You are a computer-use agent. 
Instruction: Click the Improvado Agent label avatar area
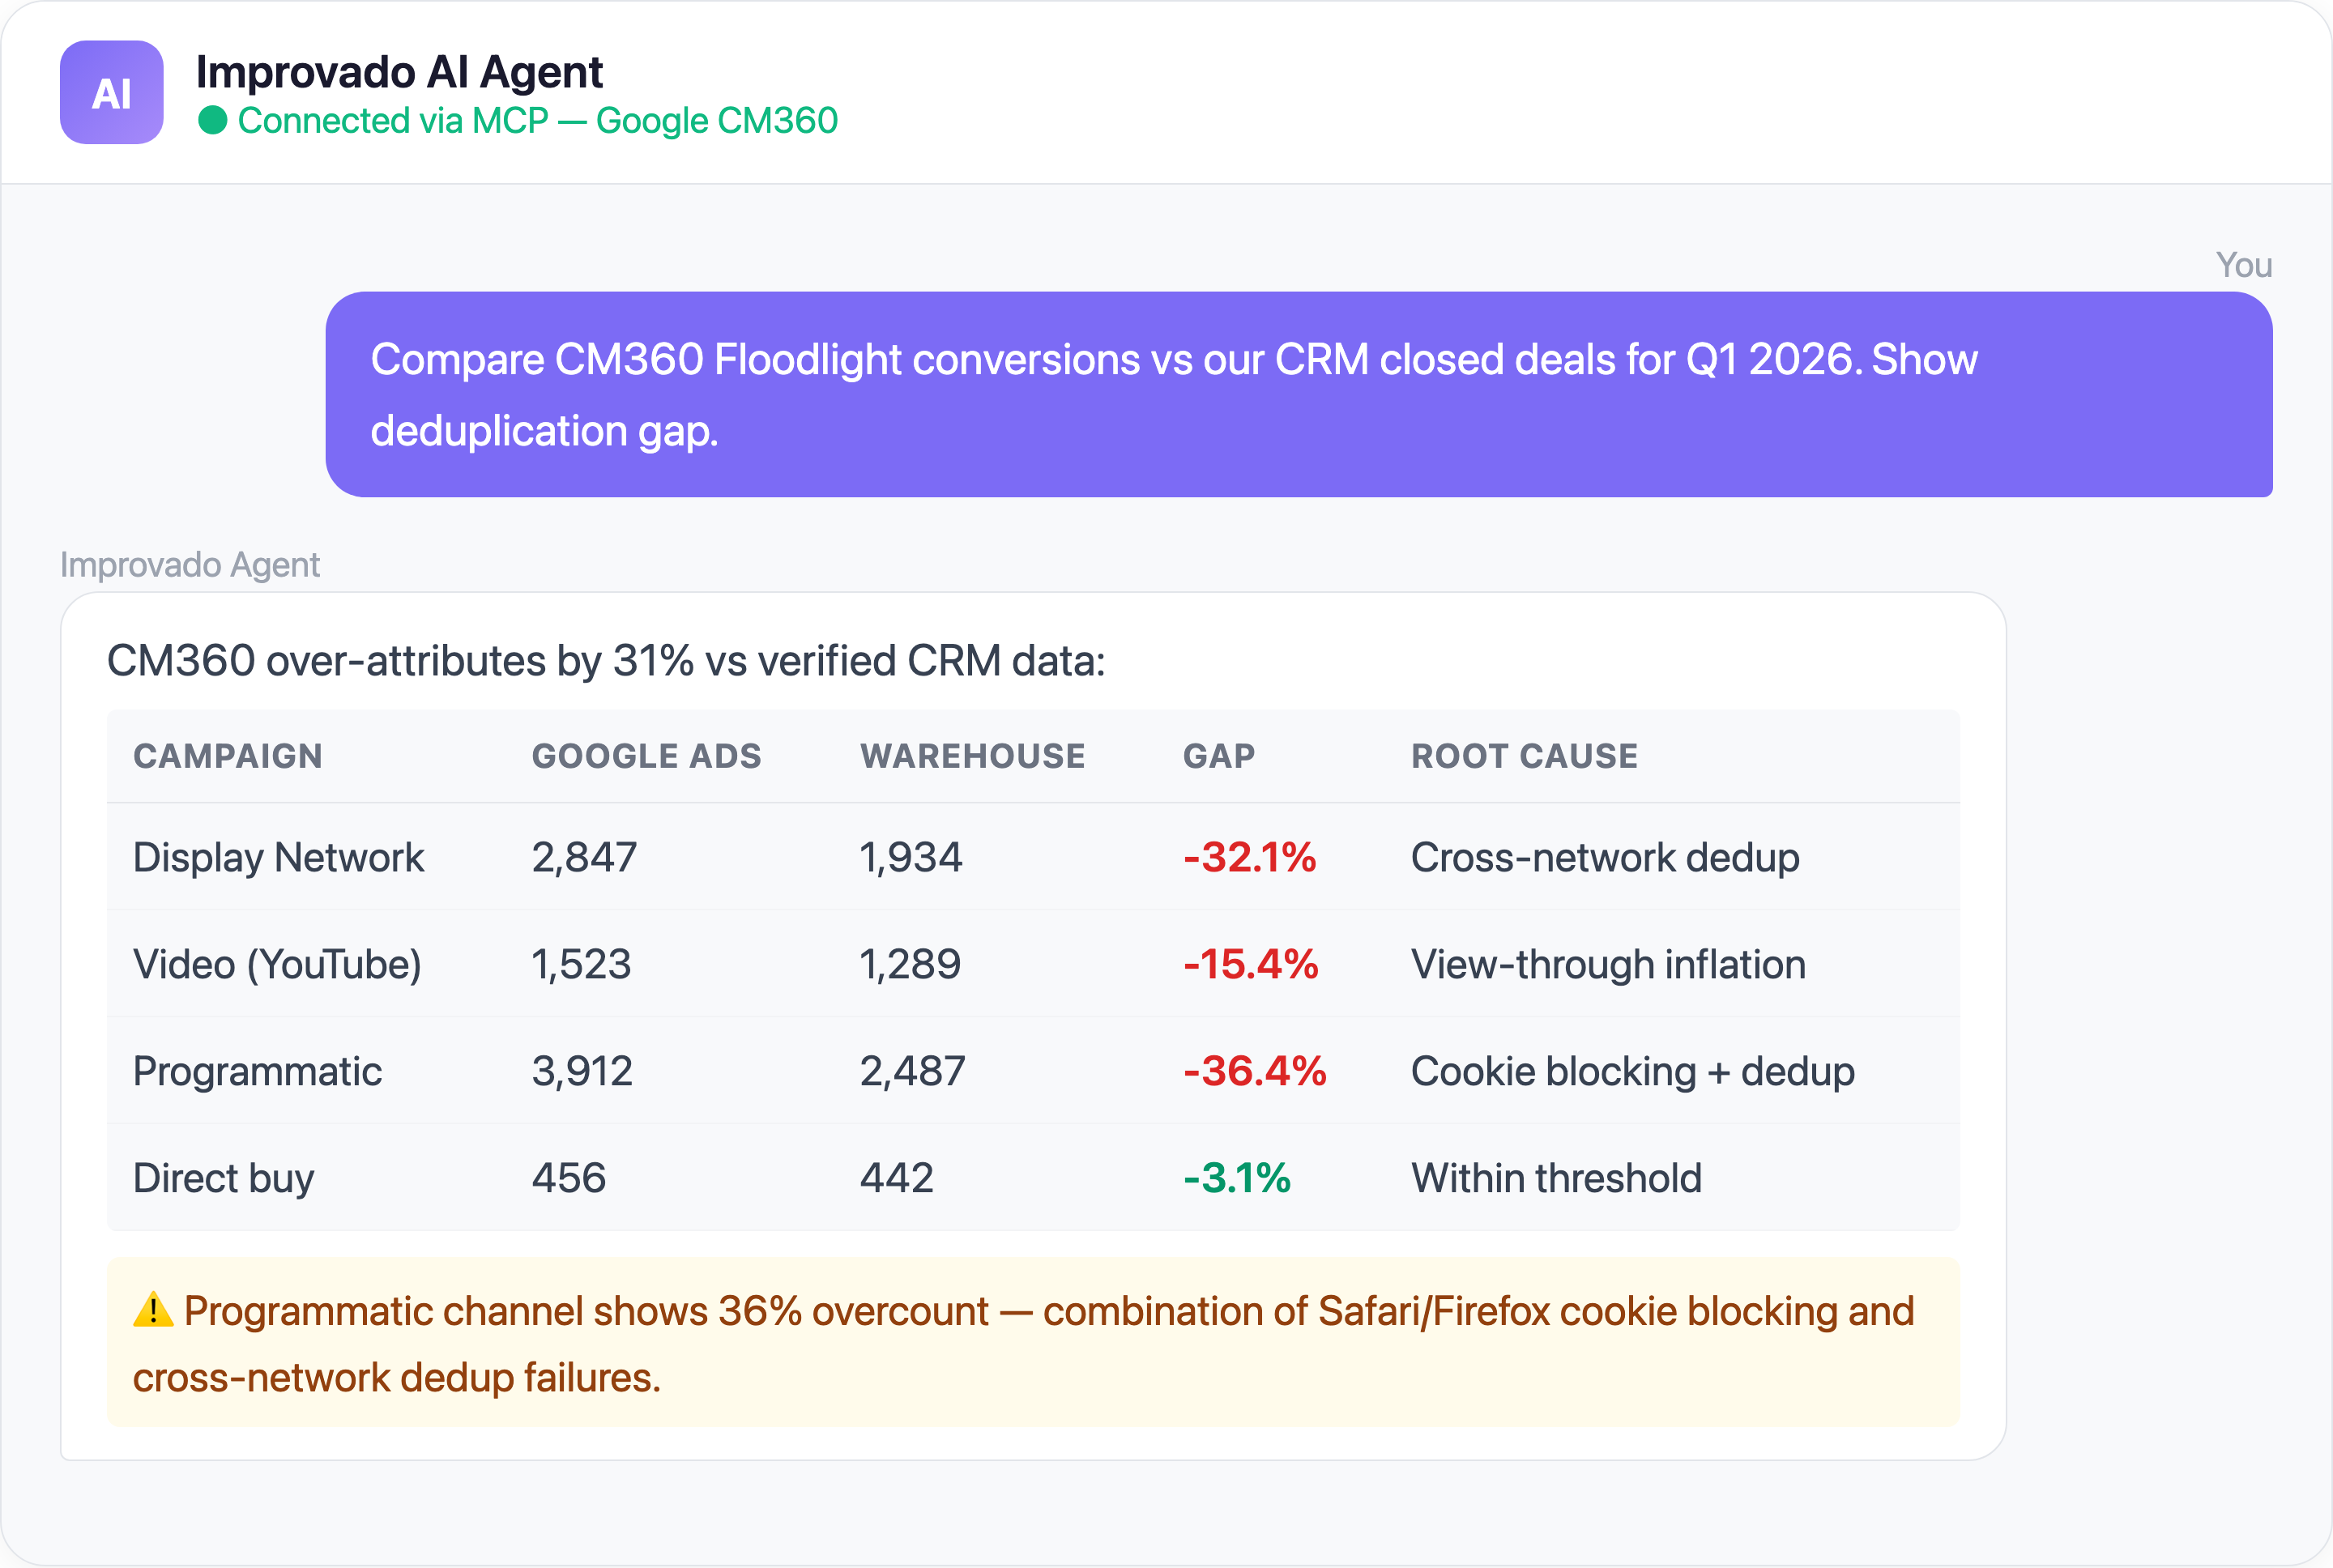(190, 564)
